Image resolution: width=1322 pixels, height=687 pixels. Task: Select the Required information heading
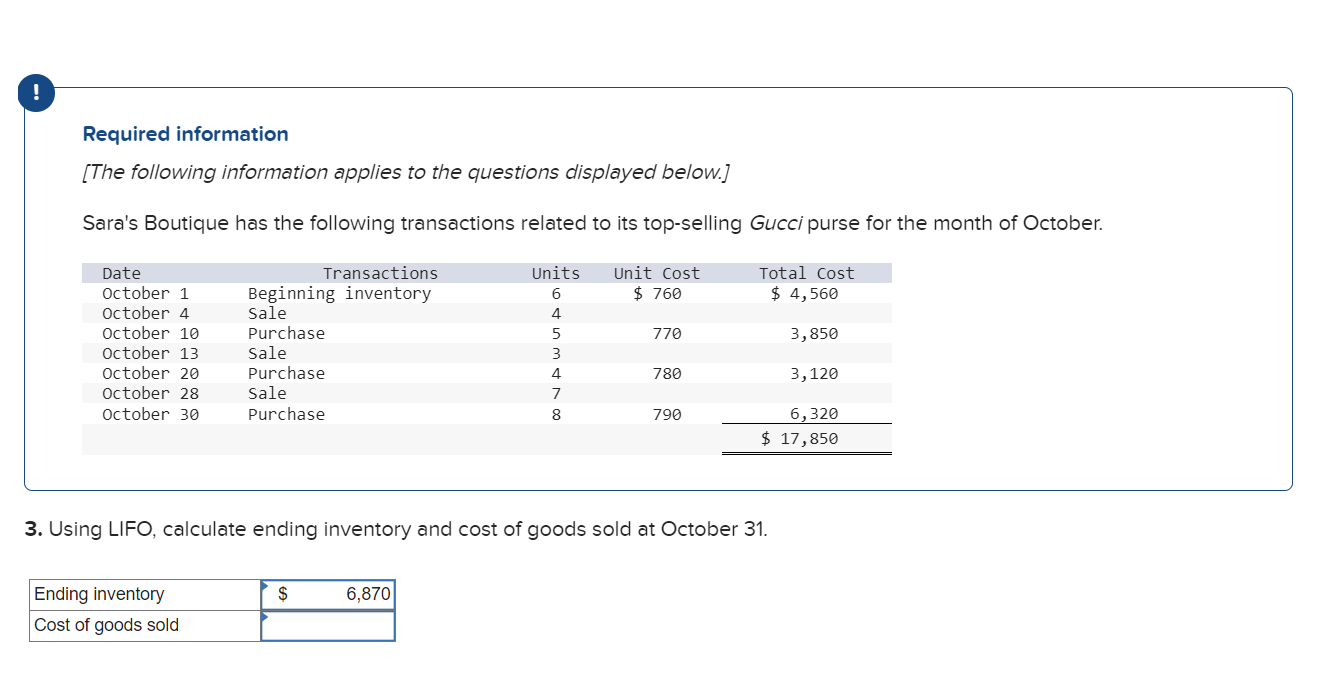point(185,133)
